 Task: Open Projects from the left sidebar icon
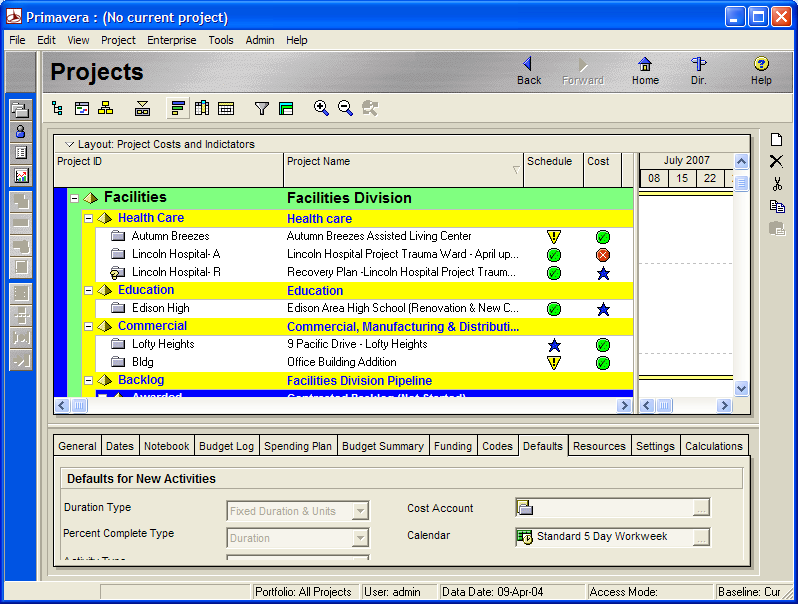pyautogui.click(x=20, y=109)
